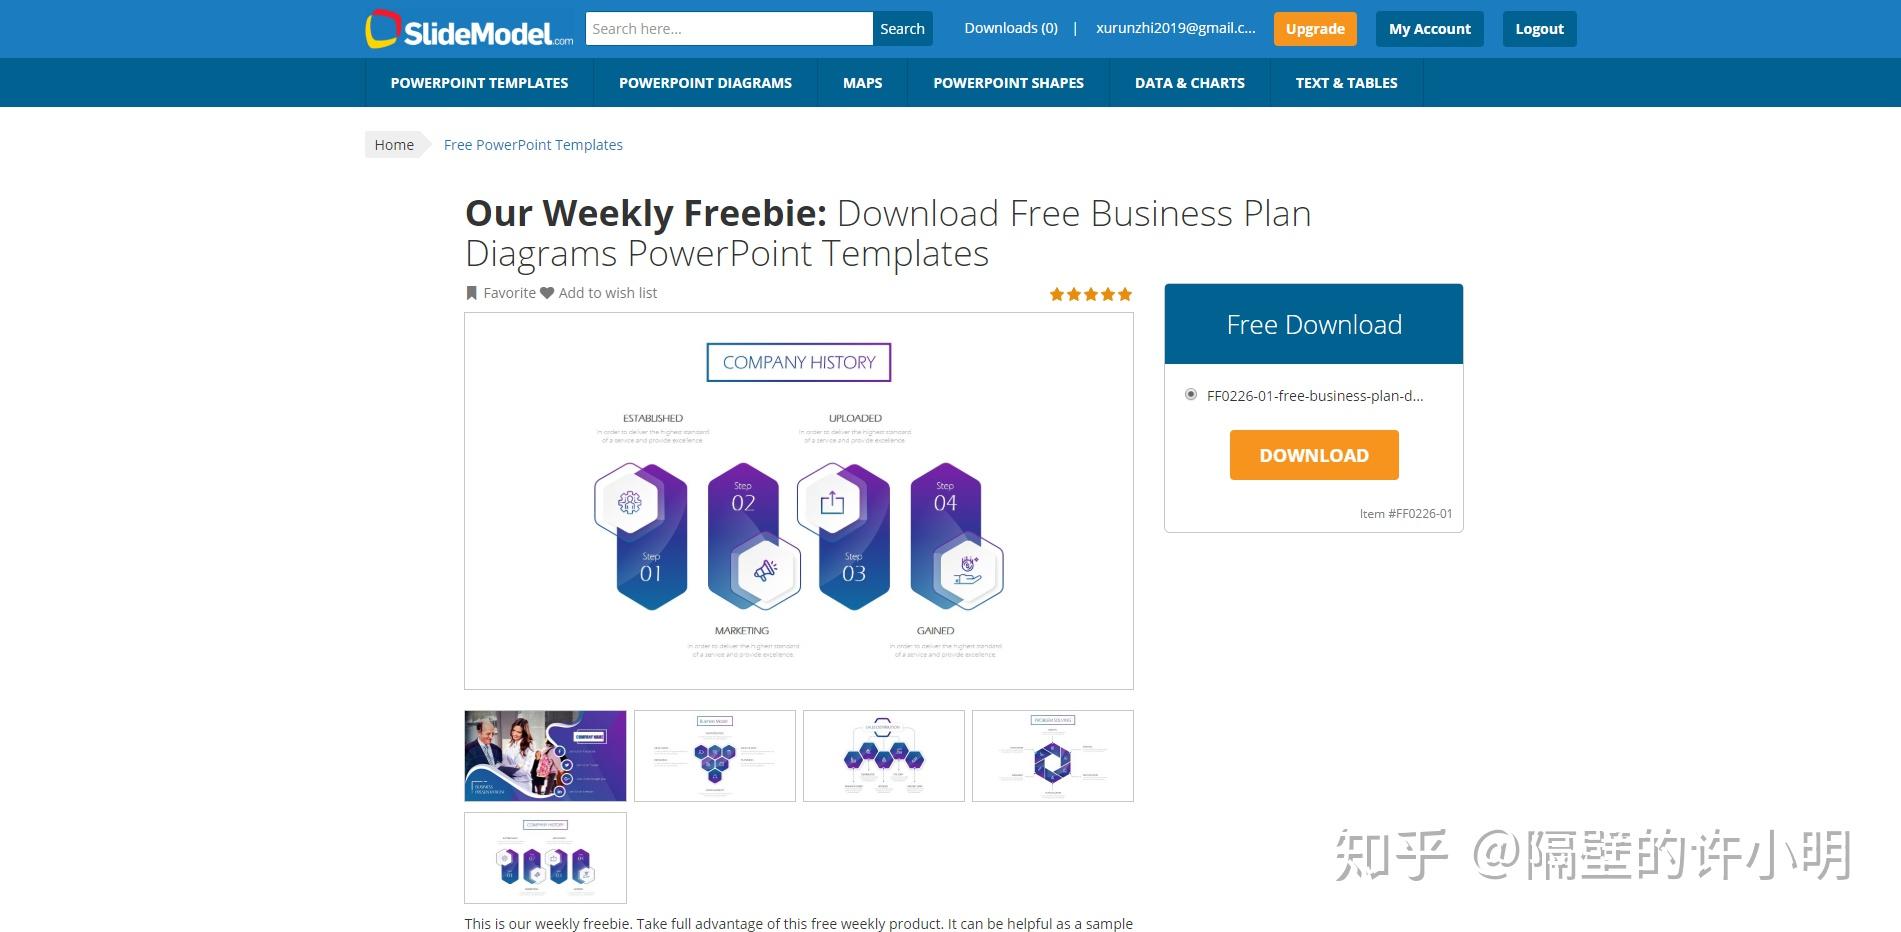Open the Data & Charts menu
Viewport: 1901px width, 932px height.
click(1189, 83)
